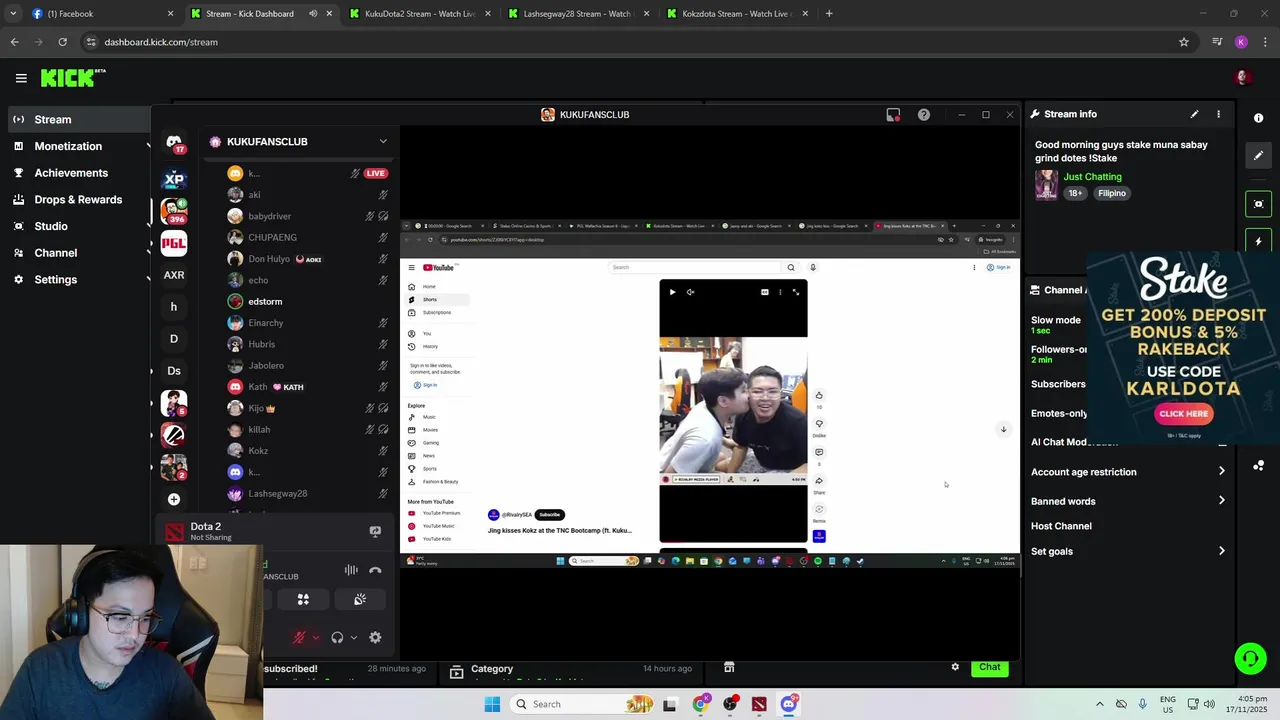Image resolution: width=1280 pixels, height=720 pixels.
Task: Select user Kath in voice list
Action: click(258, 387)
